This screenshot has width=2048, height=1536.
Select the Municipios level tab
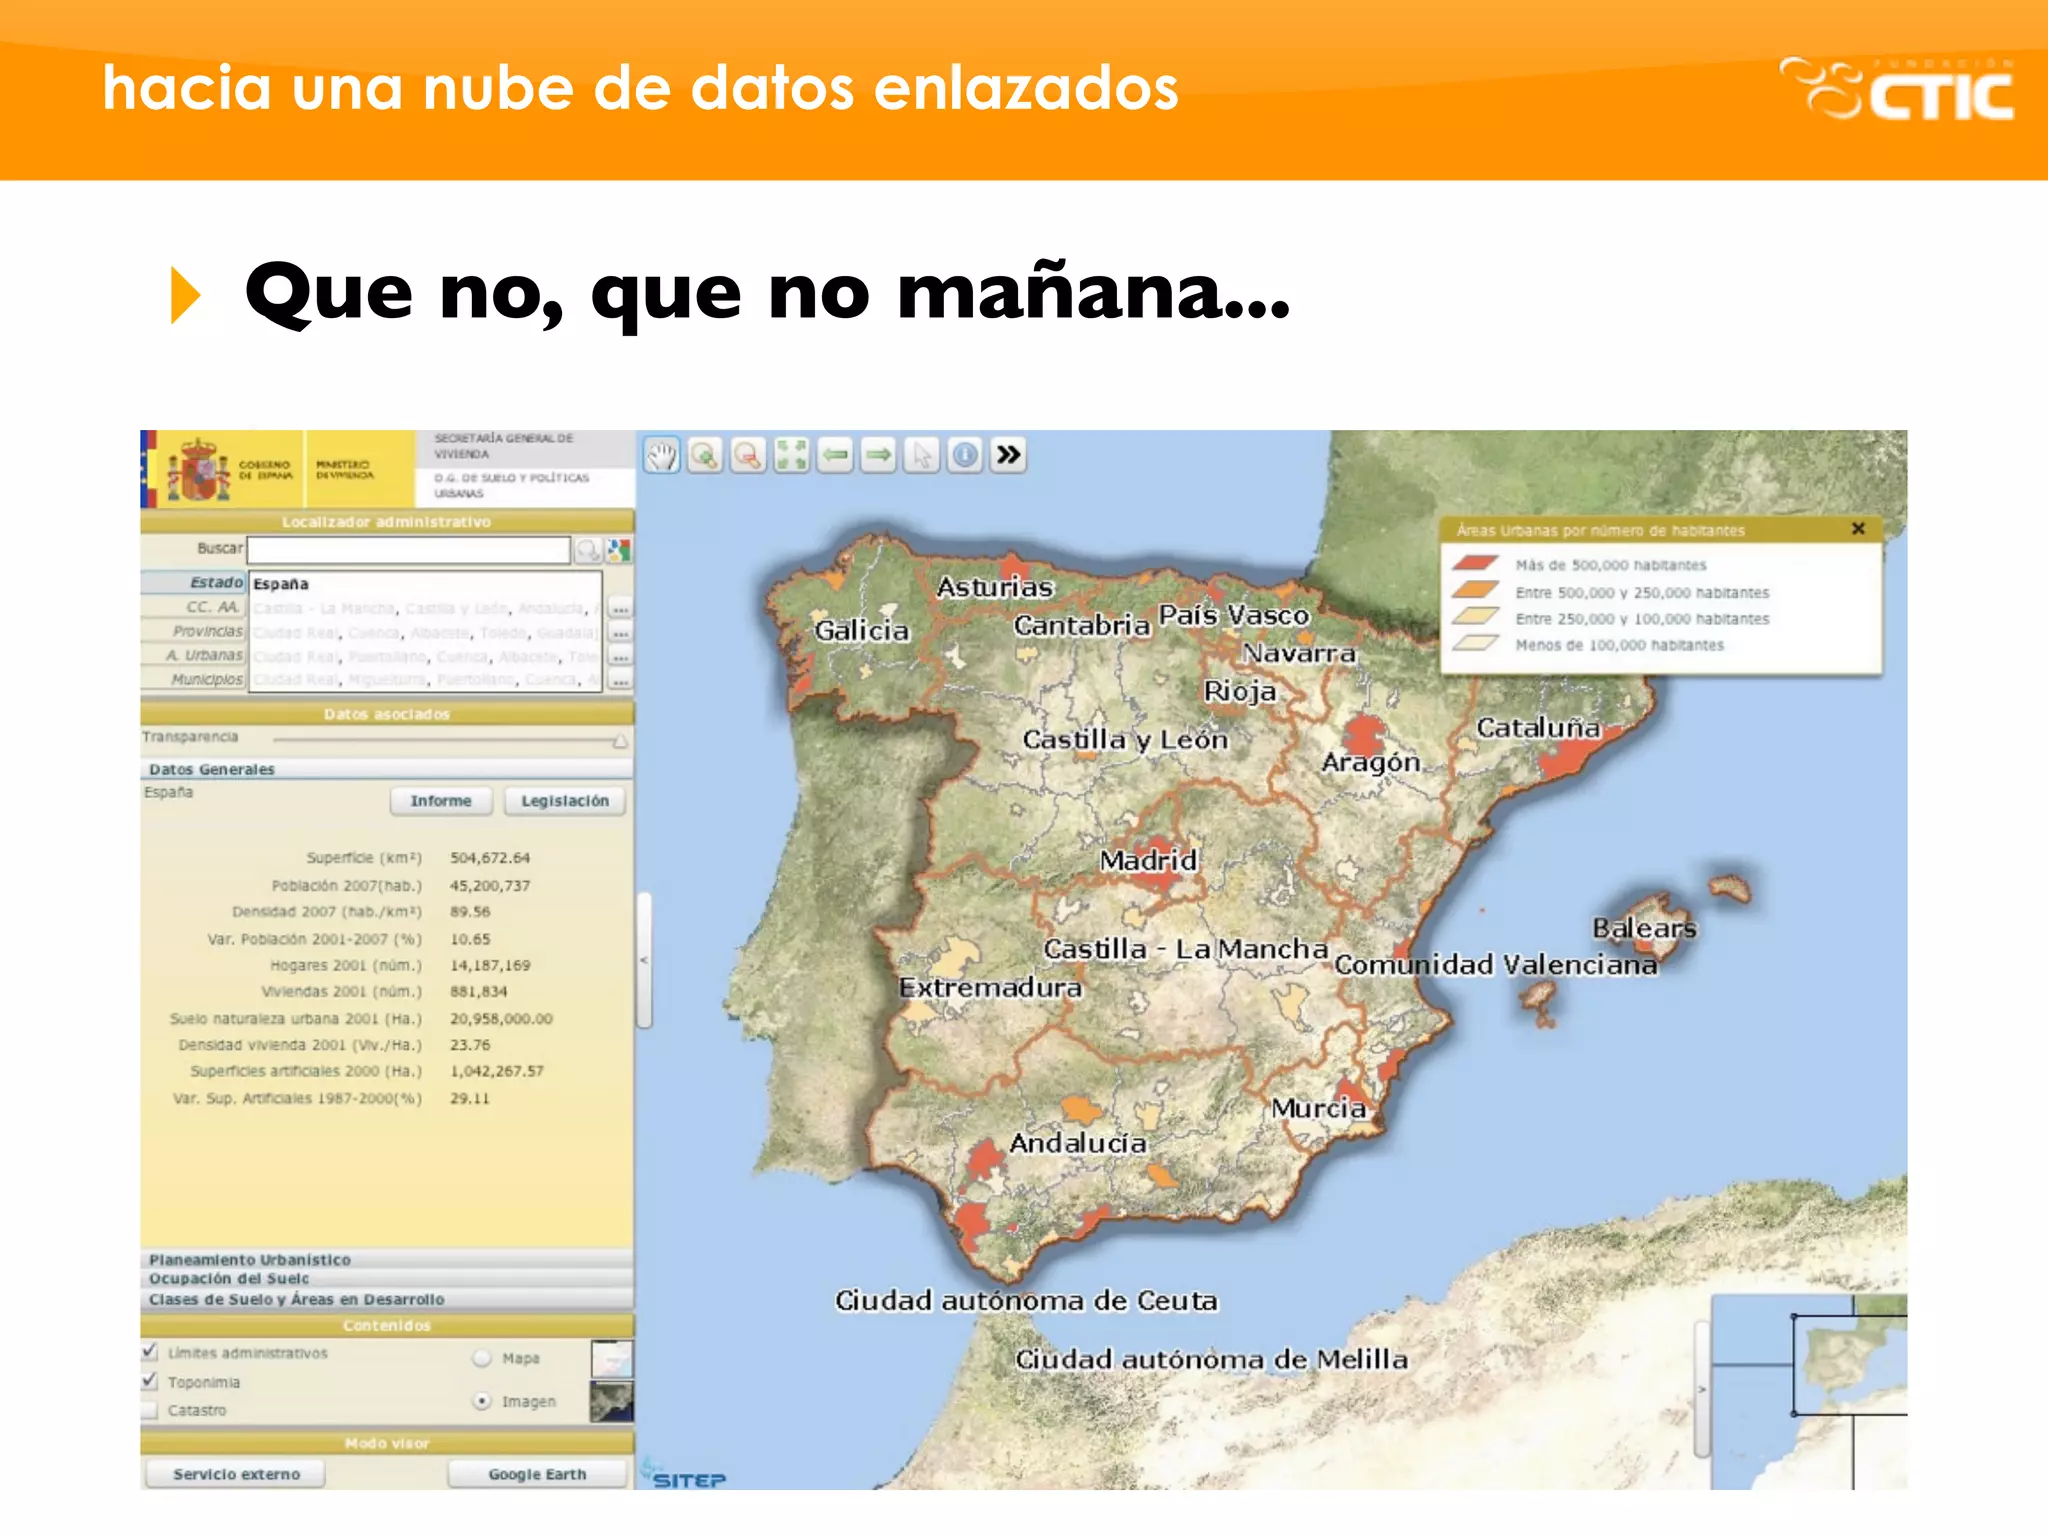click(x=194, y=679)
